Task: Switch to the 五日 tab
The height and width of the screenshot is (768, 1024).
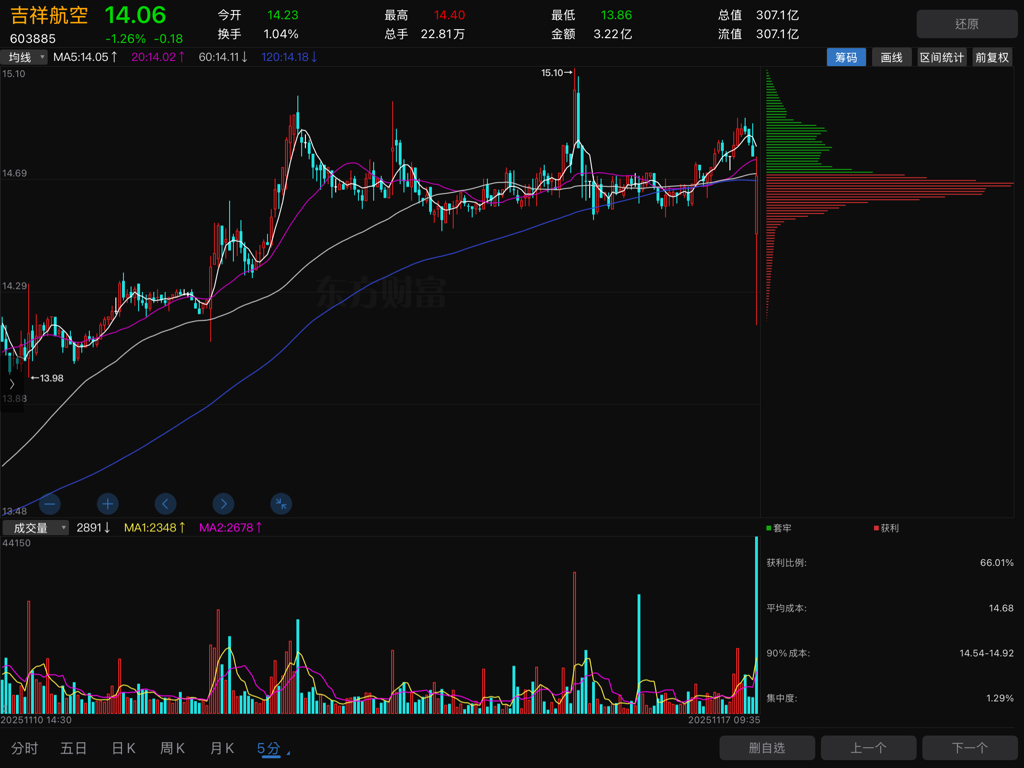Action: pyautogui.click(x=74, y=748)
